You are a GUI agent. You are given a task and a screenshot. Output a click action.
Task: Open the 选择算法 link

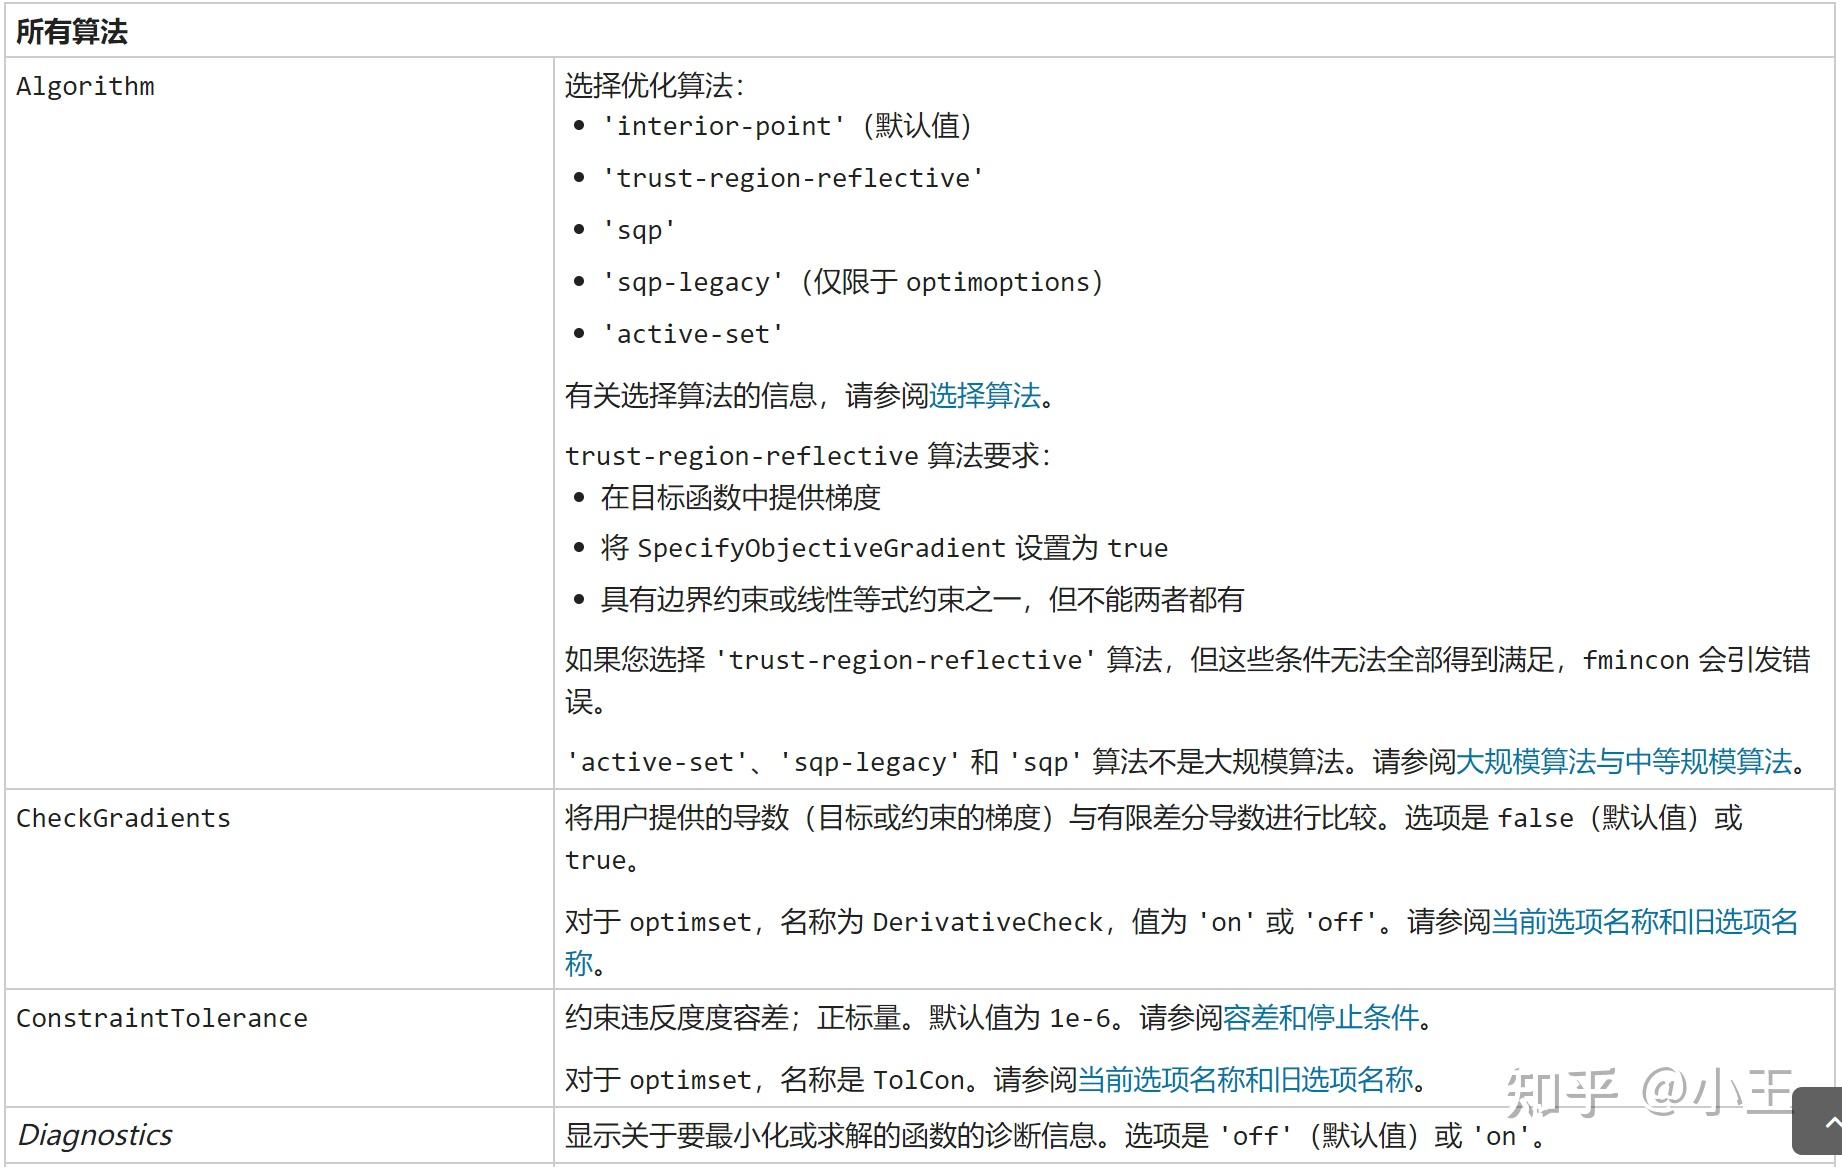[983, 396]
